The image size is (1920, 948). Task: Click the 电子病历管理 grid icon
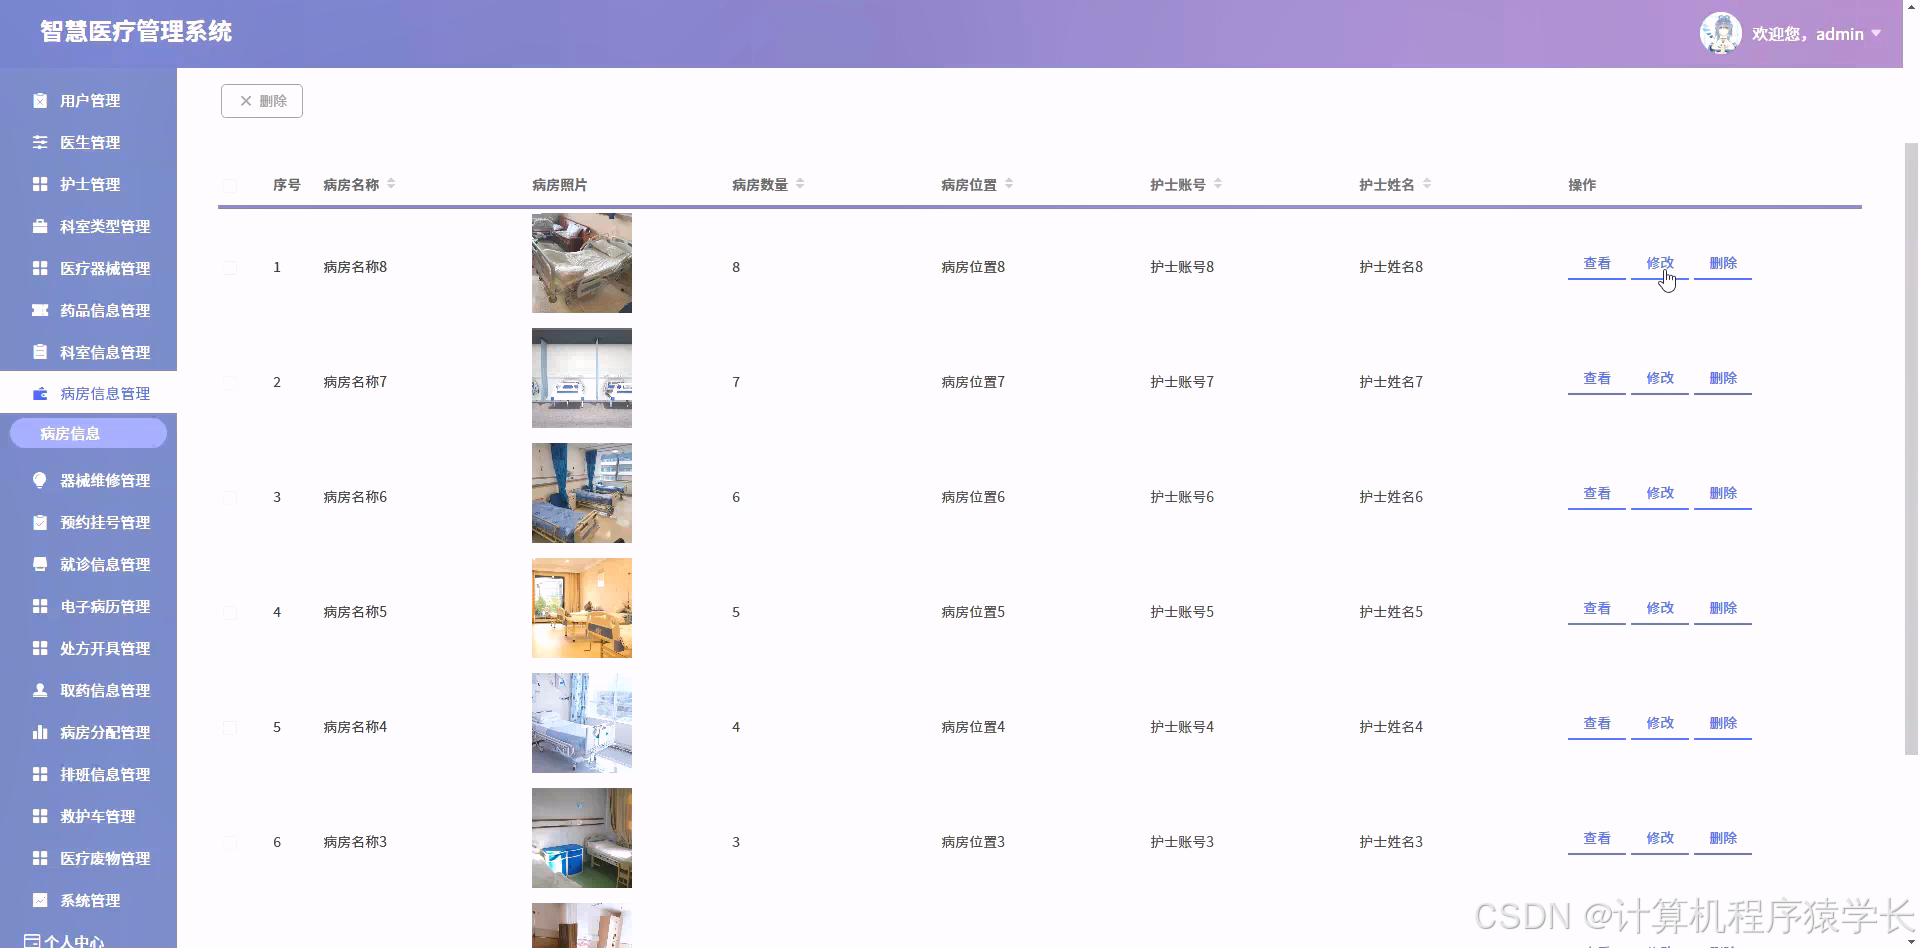(40, 606)
